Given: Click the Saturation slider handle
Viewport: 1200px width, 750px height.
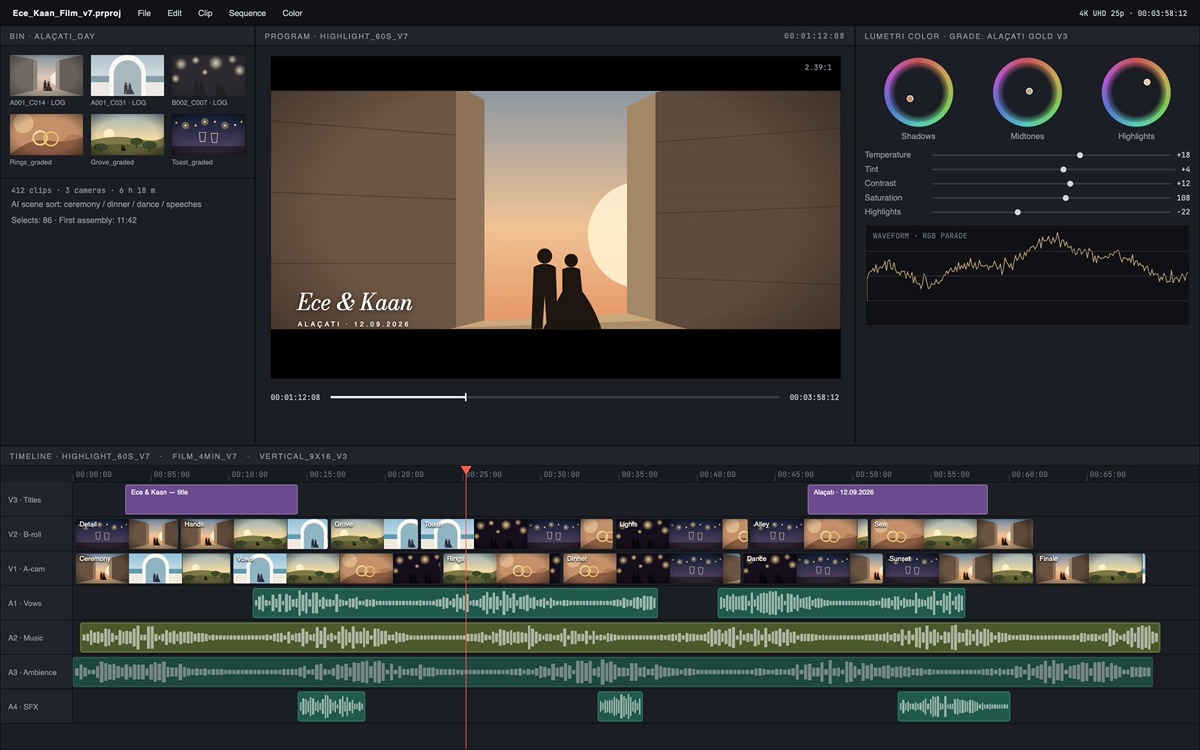Looking at the screenshot, I should click(x=1066, y=198).
